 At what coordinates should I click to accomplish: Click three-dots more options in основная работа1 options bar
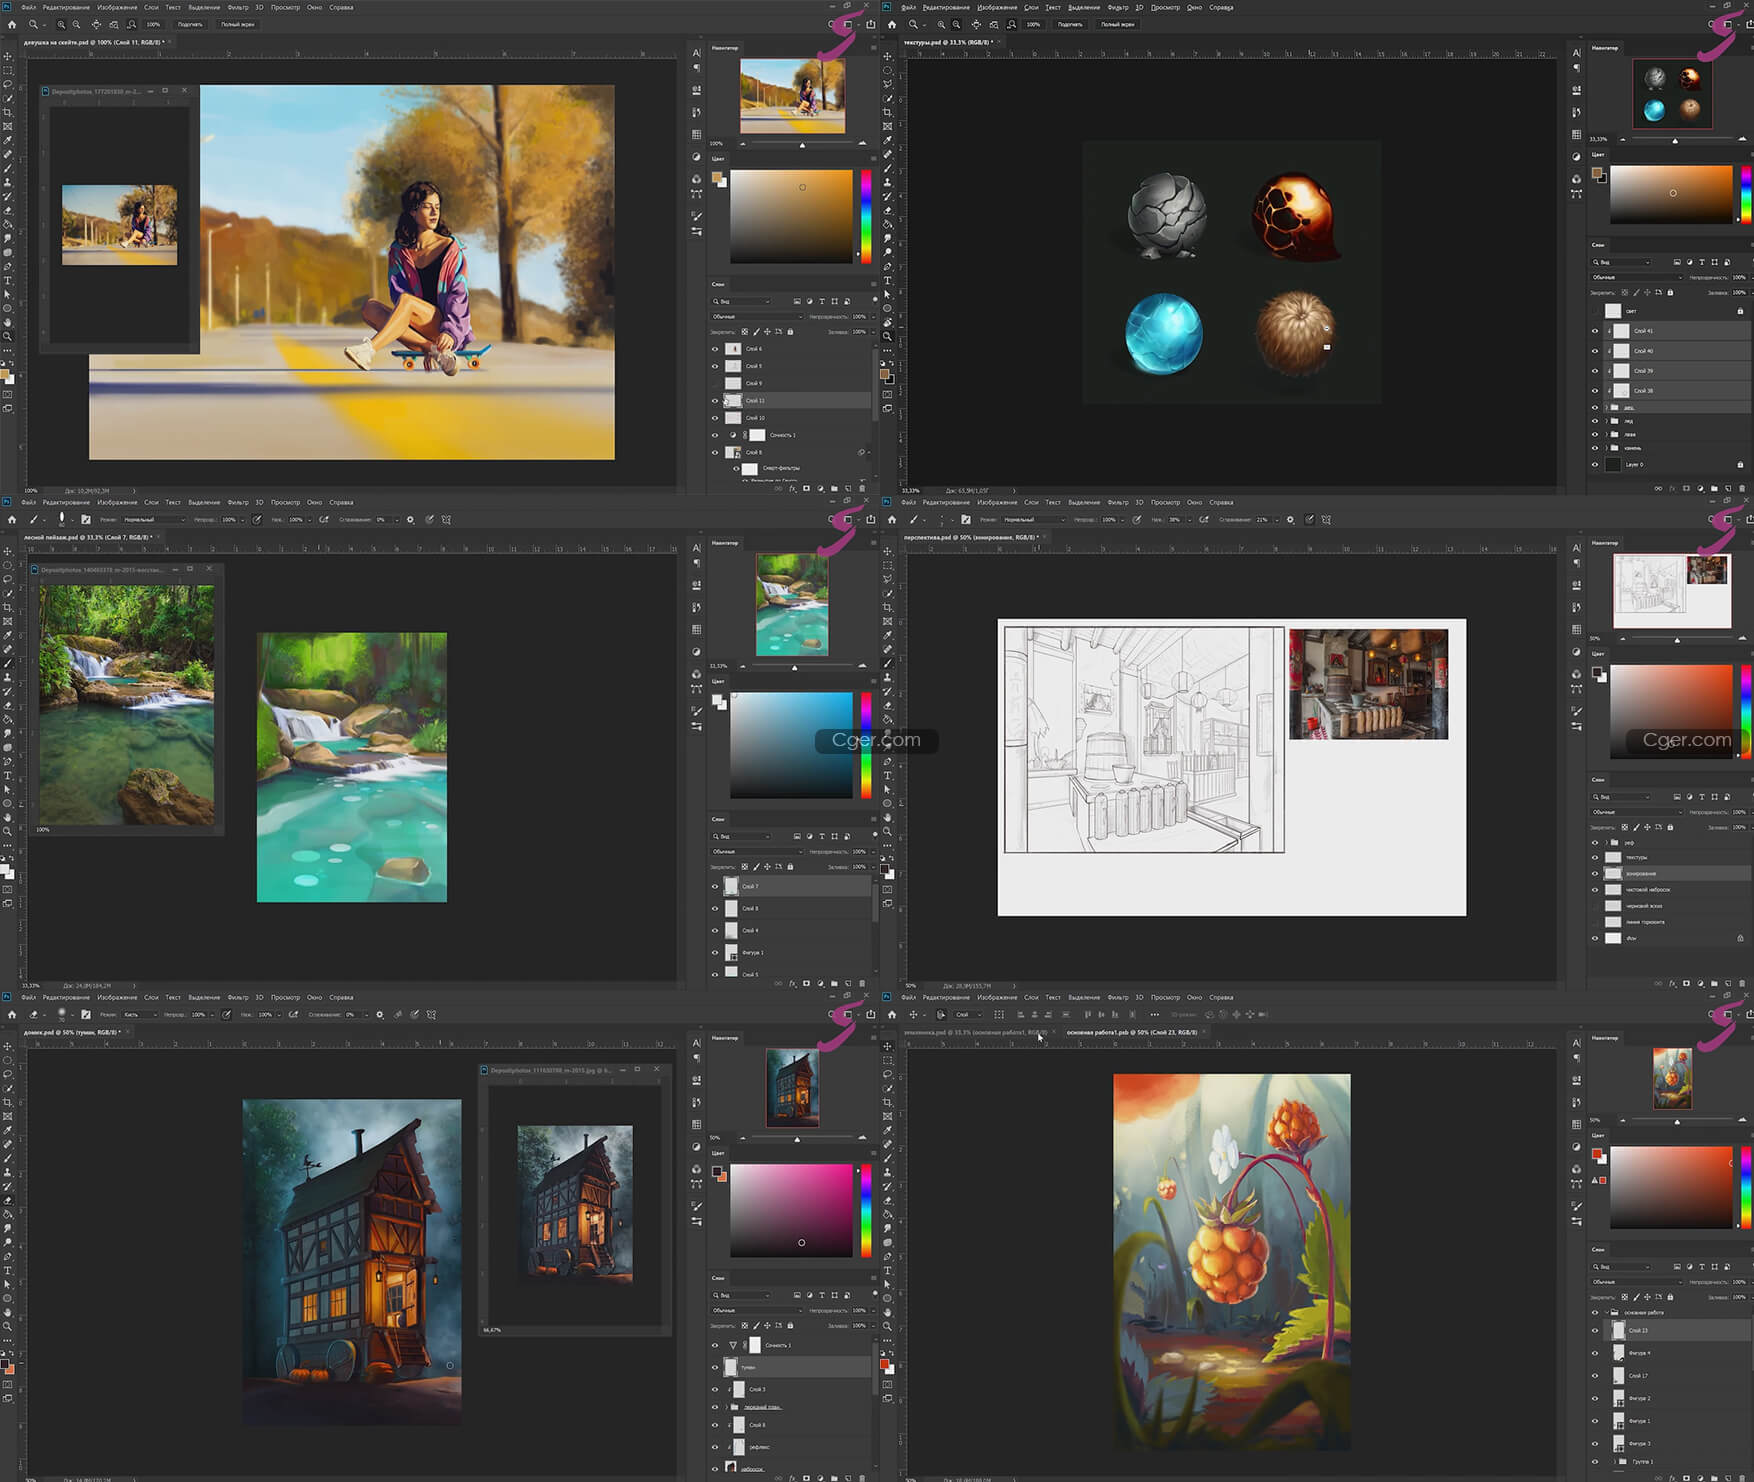(1155, 1014)
